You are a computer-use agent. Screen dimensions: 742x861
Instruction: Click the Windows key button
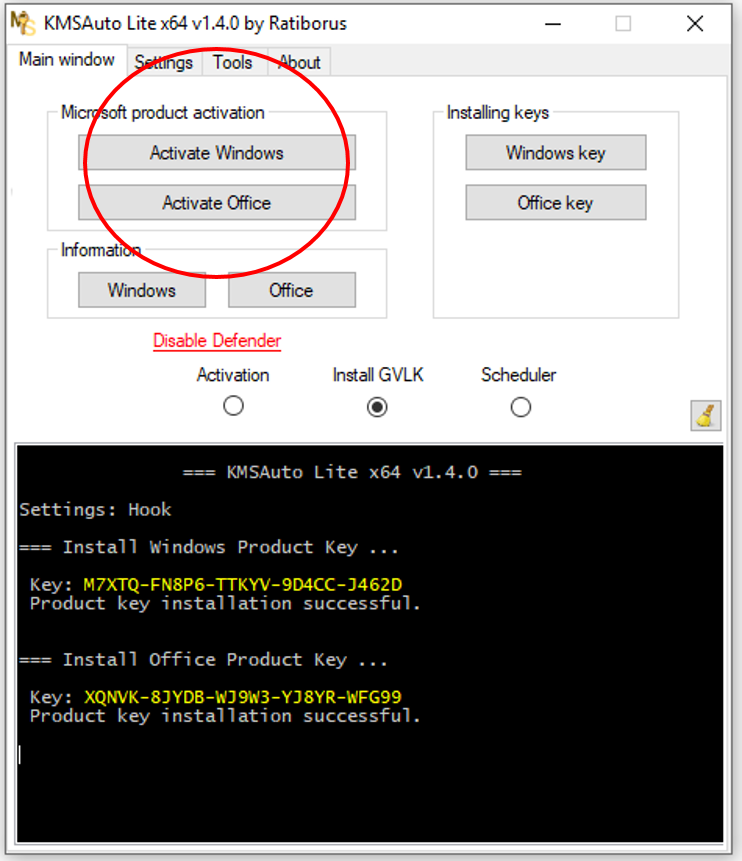coord(556,153)
